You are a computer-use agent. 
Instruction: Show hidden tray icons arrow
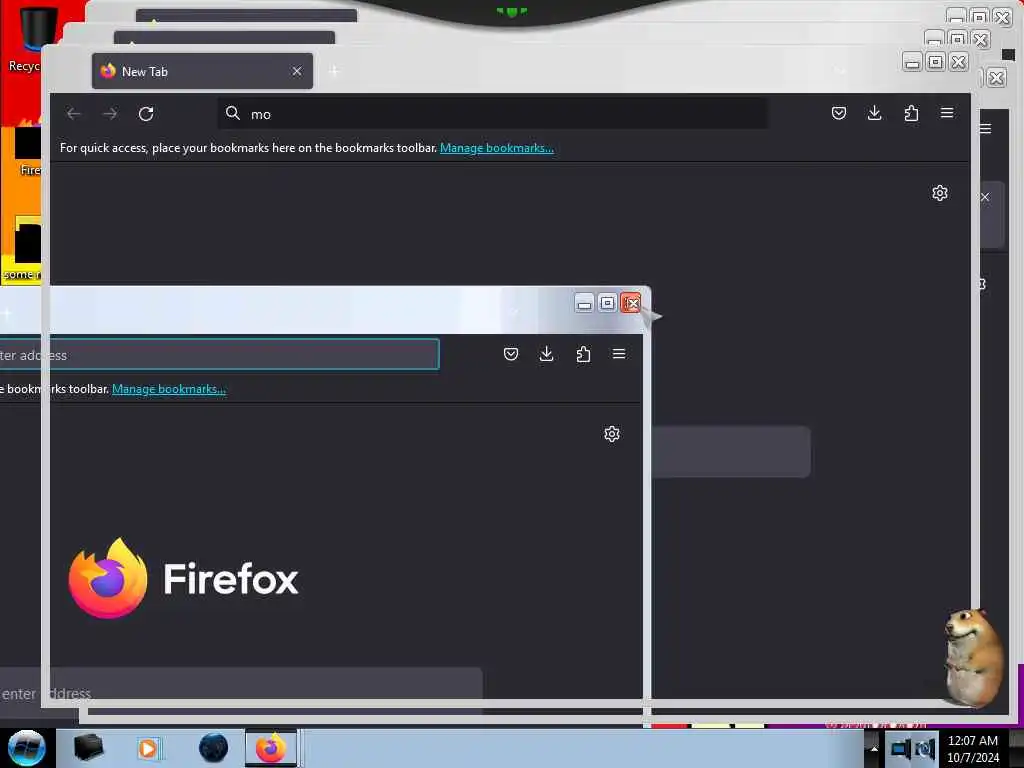point(874,748)
